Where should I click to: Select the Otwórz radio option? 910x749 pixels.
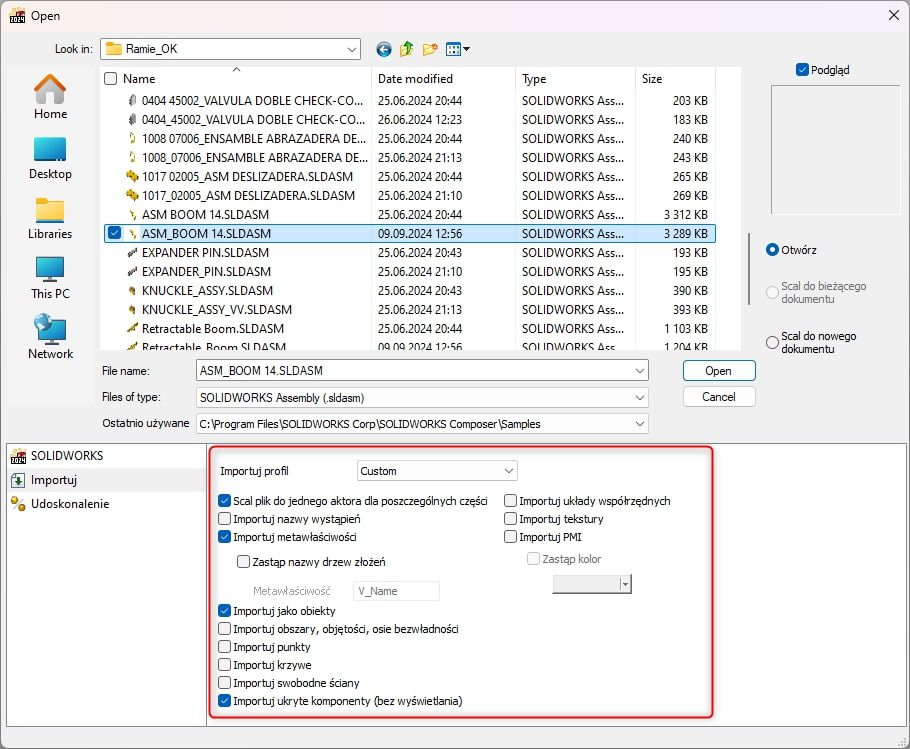pyautogui.click(x=772, y=250)
